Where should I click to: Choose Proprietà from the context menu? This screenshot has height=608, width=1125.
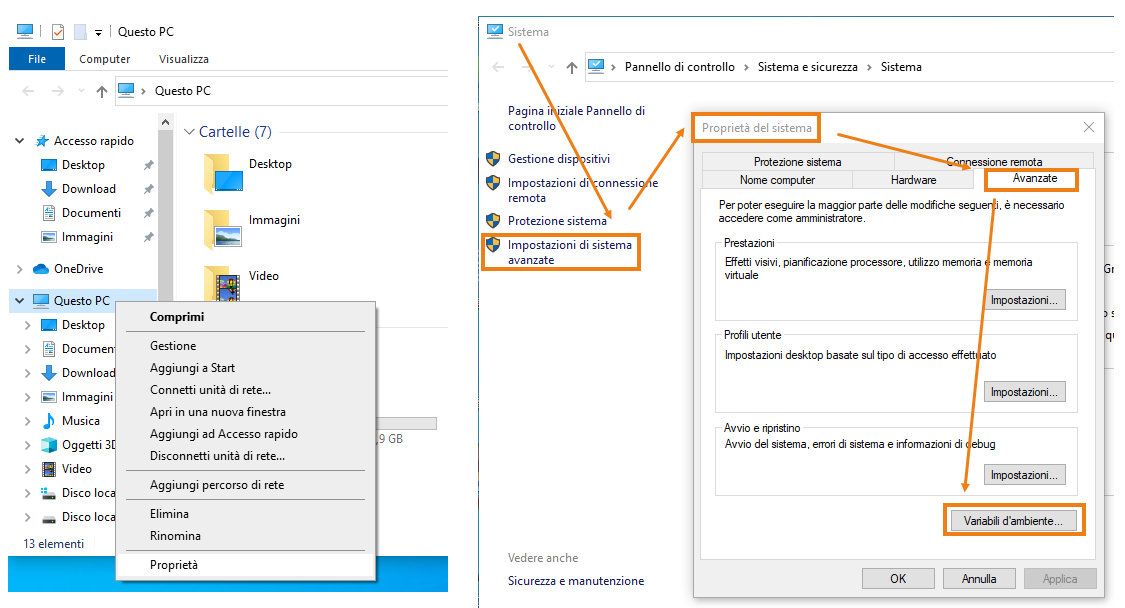click(174, 565)
